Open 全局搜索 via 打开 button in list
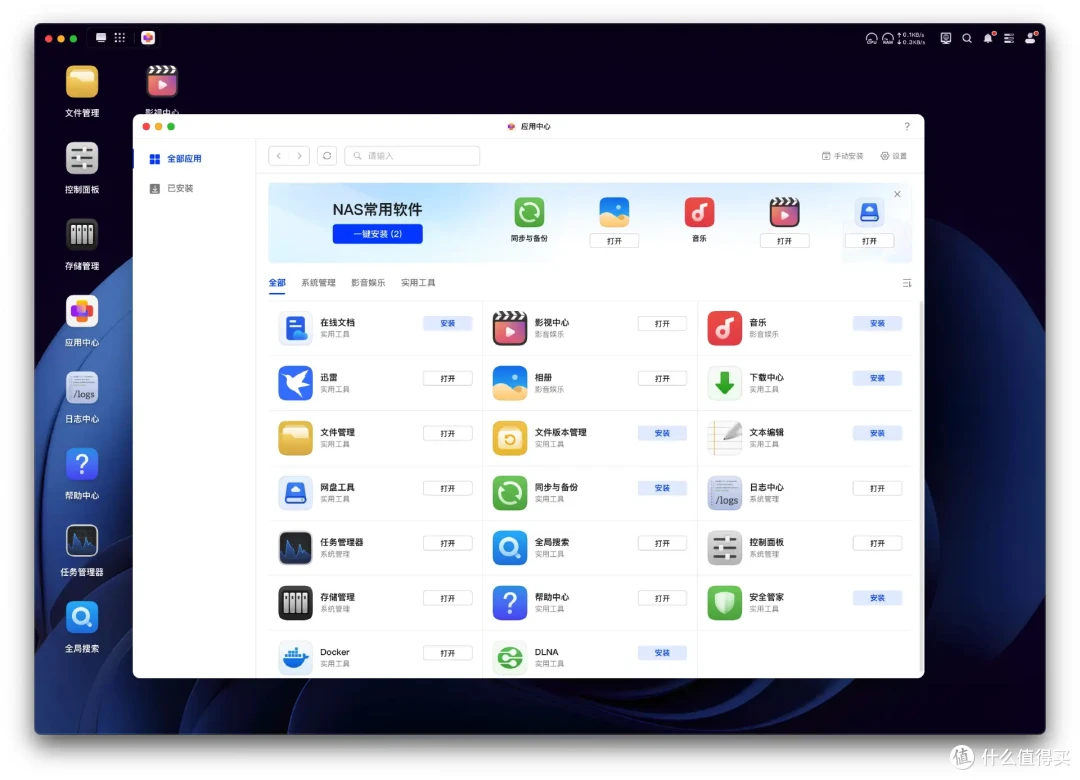This screenshot has height=780, width=1080. 662,543
